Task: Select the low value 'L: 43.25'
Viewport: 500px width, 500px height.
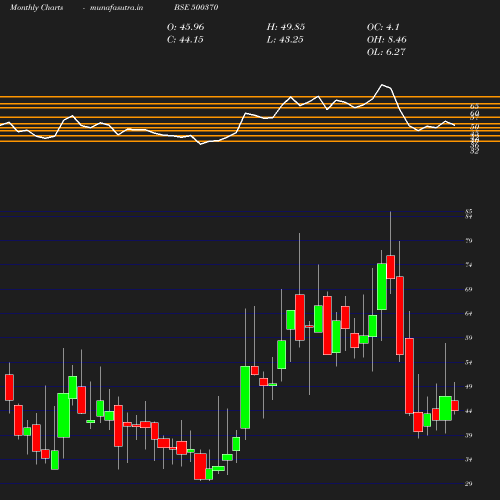Action: pos(285,40)
